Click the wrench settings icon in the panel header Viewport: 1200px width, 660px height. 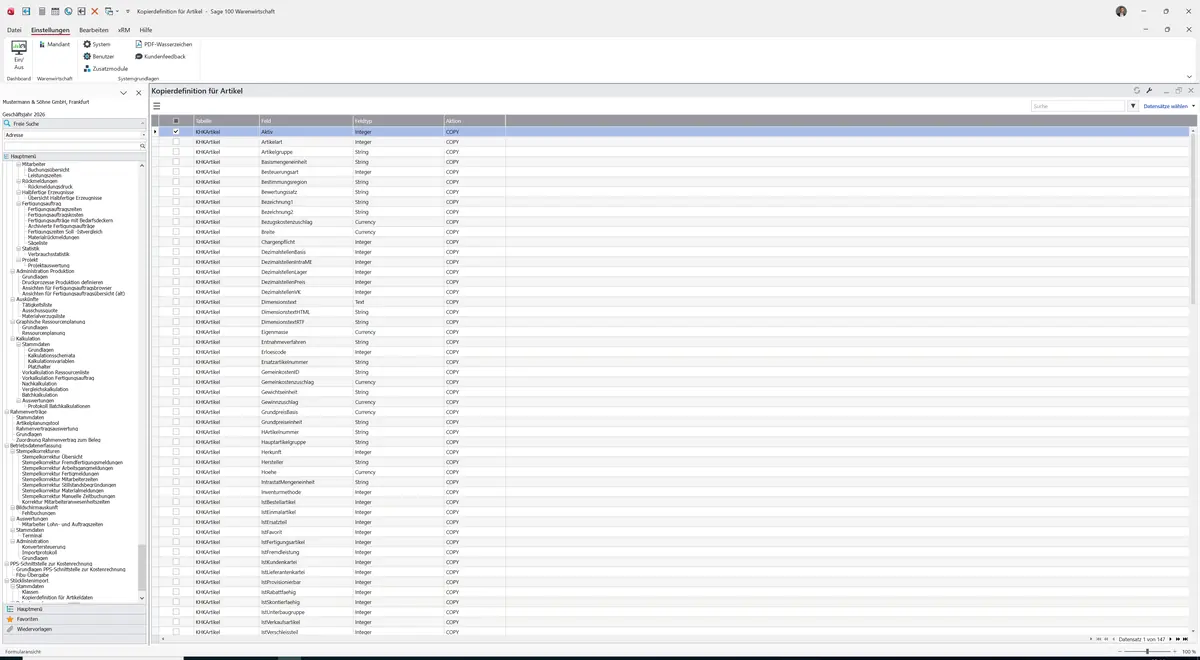(x=1149, y=91)
